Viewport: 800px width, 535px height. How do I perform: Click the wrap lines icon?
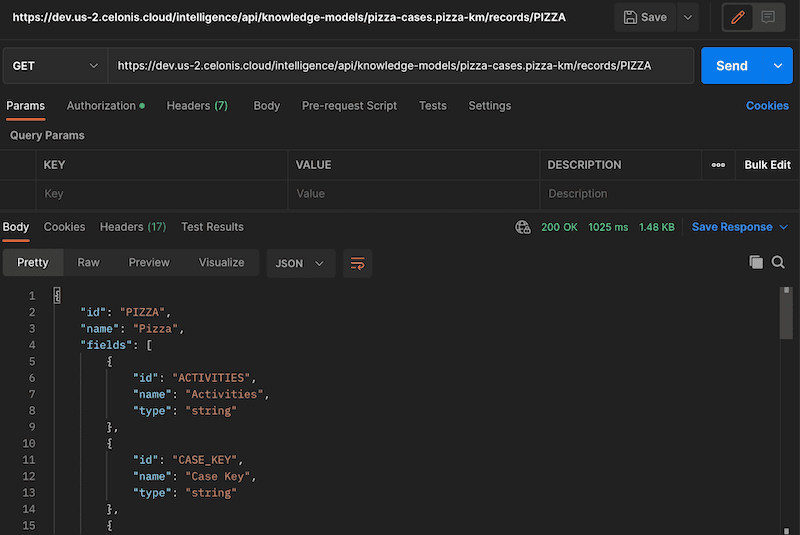357,263
